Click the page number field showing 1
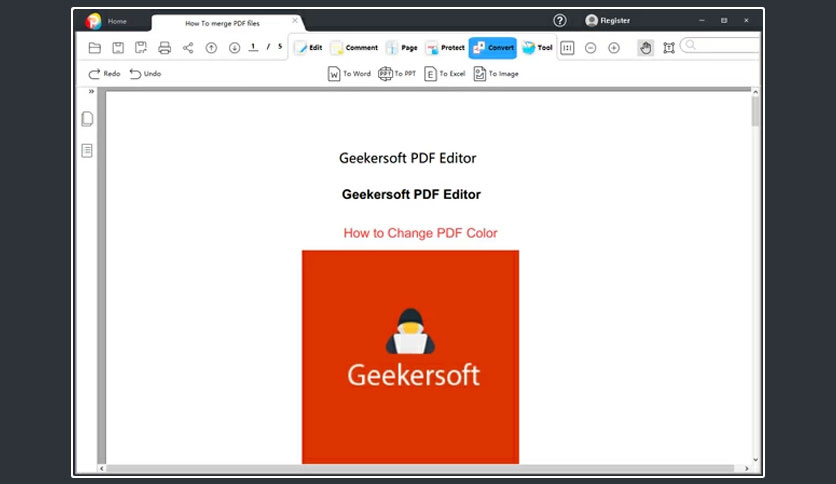 tap(253, 47)
